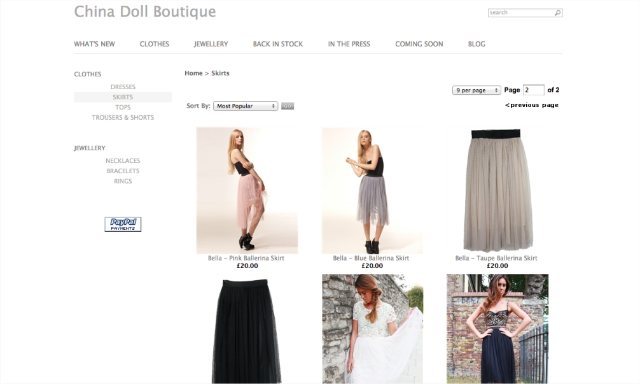This screenshot has height=384, width=640.
Task: Click the 'of 2' page count text
Action: (x=553, y=90)
